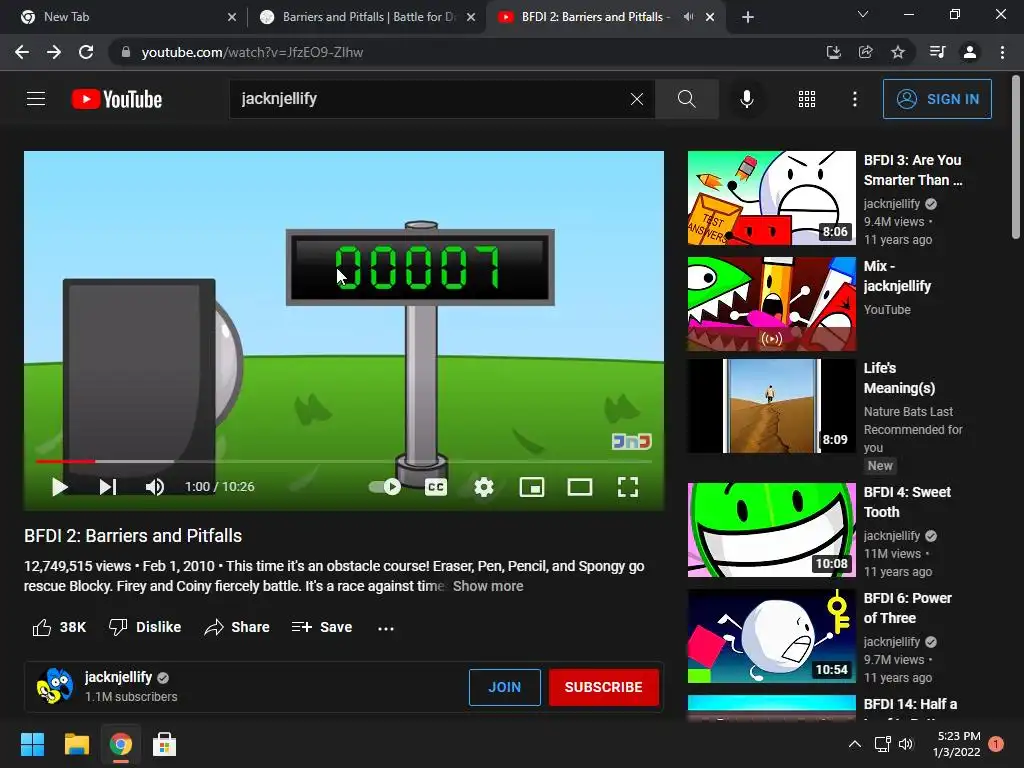Install app icon in address bar
Image resolution: width=1024 pixels, height=768 pixels.
pyautogui.click(x=833, y=52)
